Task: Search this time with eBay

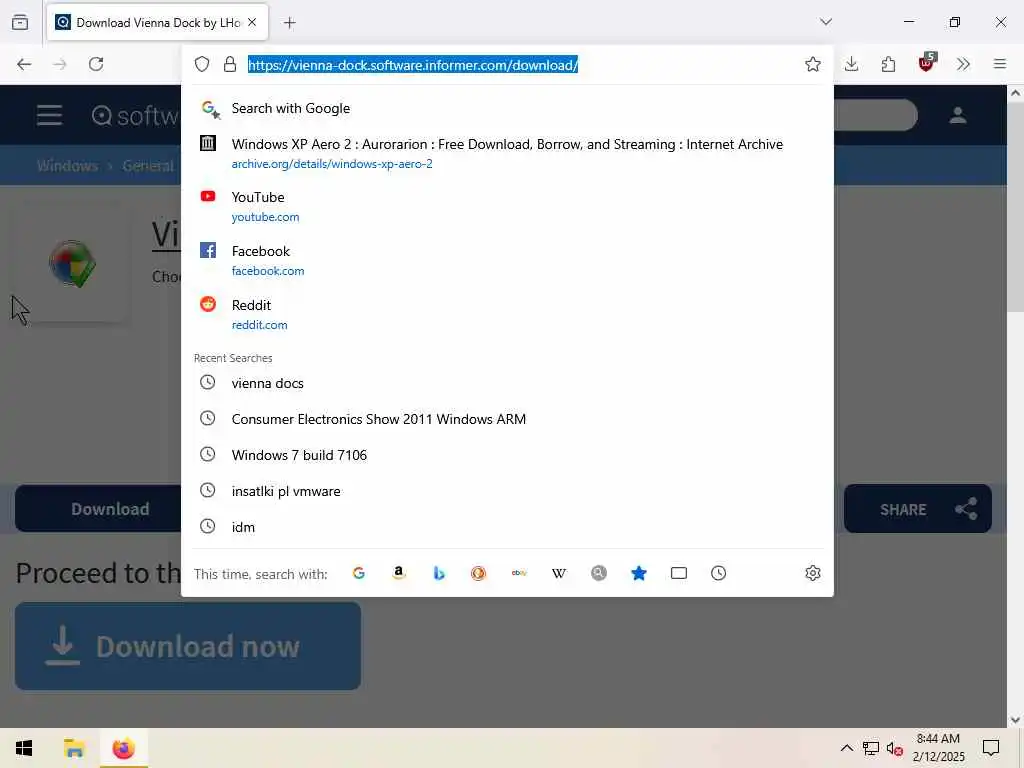Action: [x=519, y=573]
